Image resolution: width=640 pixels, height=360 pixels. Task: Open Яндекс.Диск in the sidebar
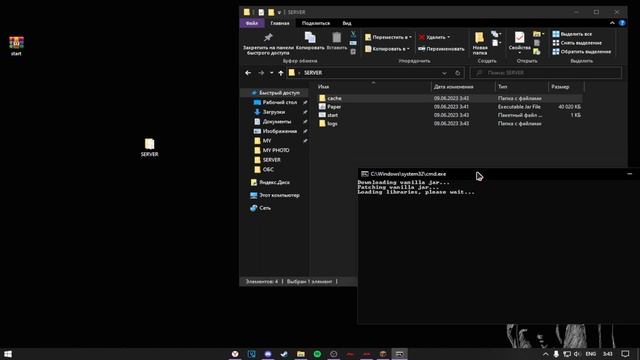[274, 182]
